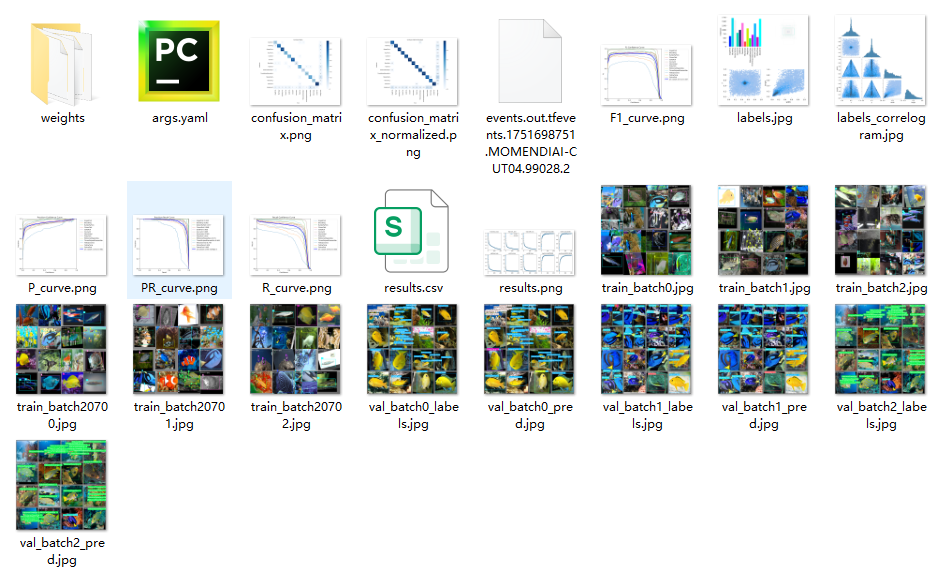Select the P_curve.png thumbnail

[x=61, y=245]
